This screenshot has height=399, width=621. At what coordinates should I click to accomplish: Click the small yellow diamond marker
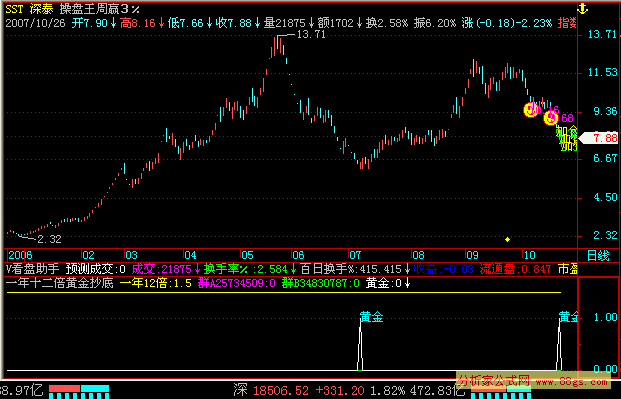tap(507, 239)
